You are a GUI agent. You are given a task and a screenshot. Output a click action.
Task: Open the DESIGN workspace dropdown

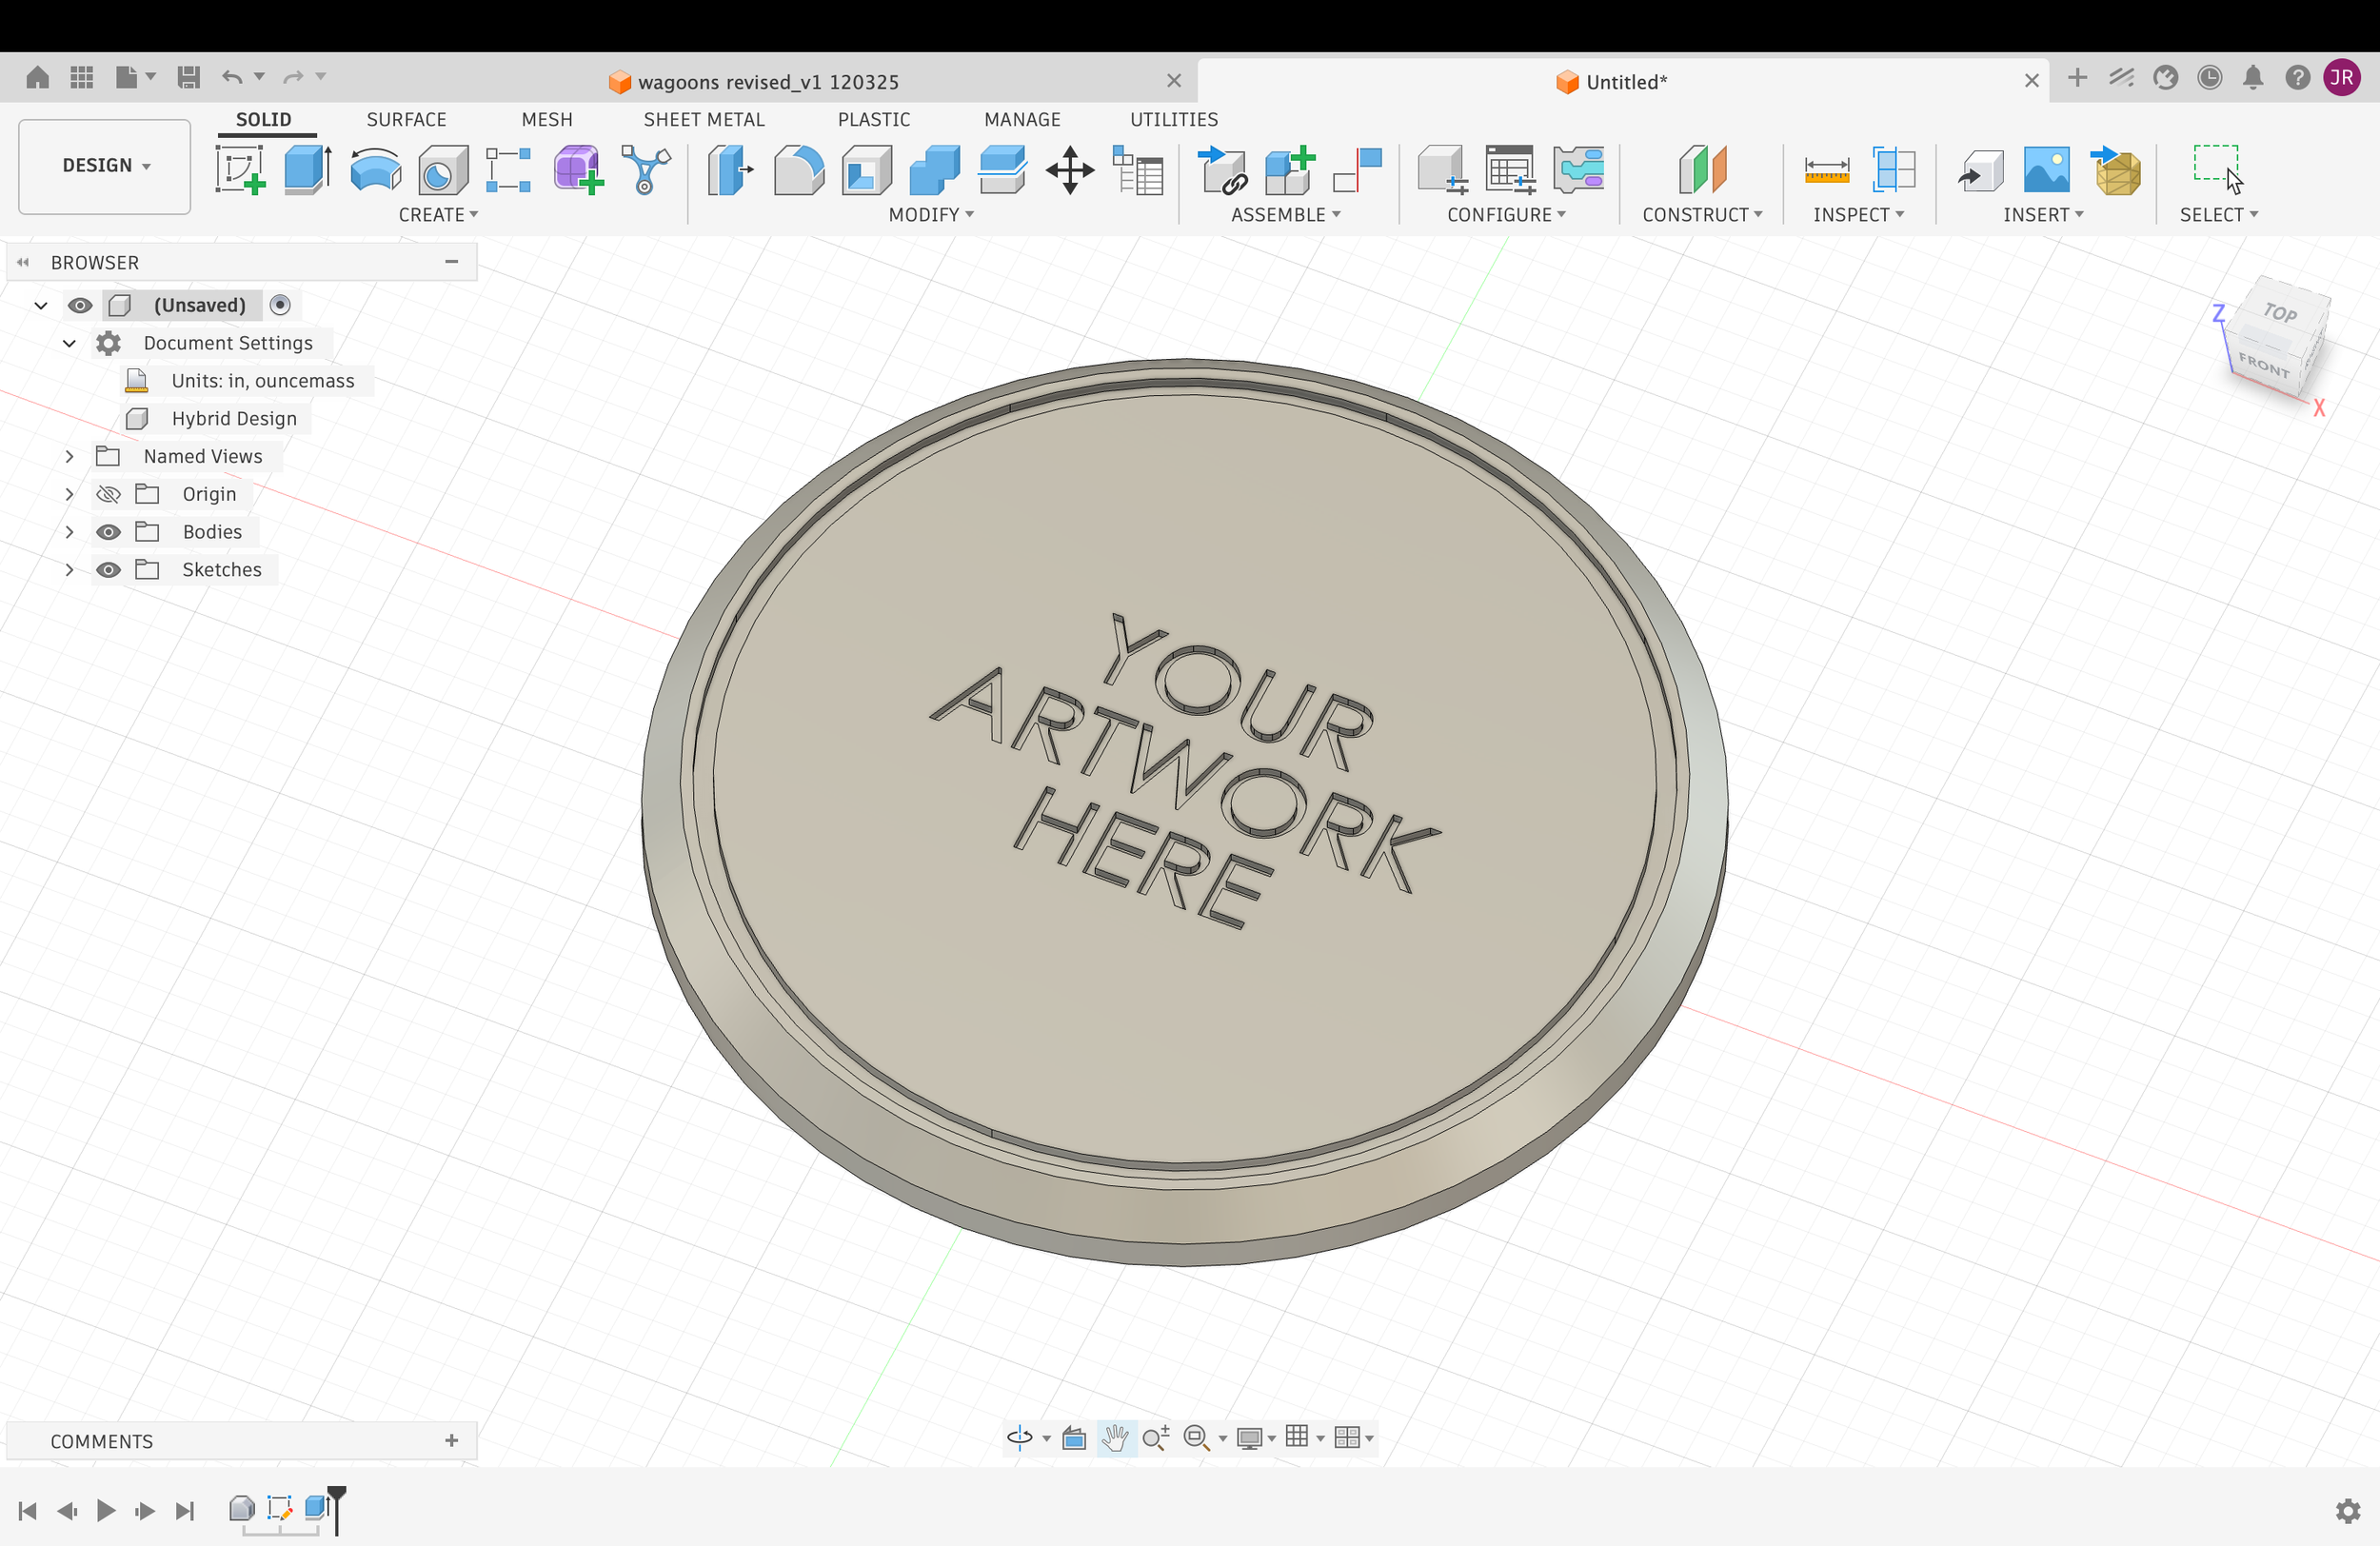click(x=105, y=166)
